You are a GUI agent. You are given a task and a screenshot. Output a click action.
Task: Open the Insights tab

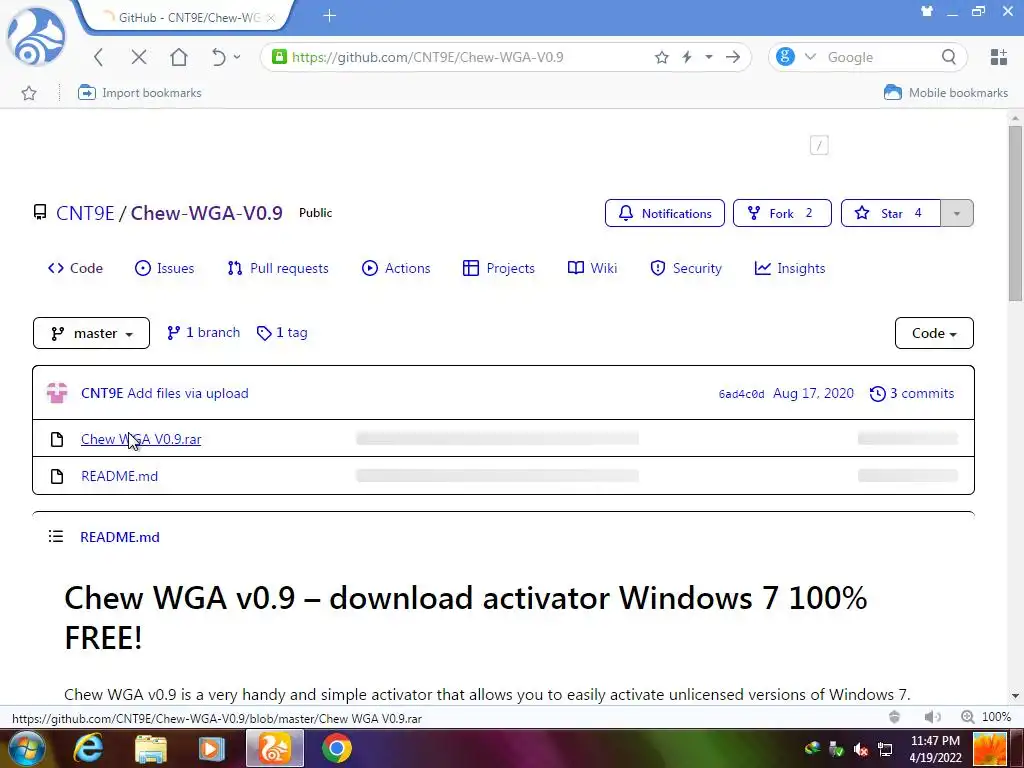point(790,268)
